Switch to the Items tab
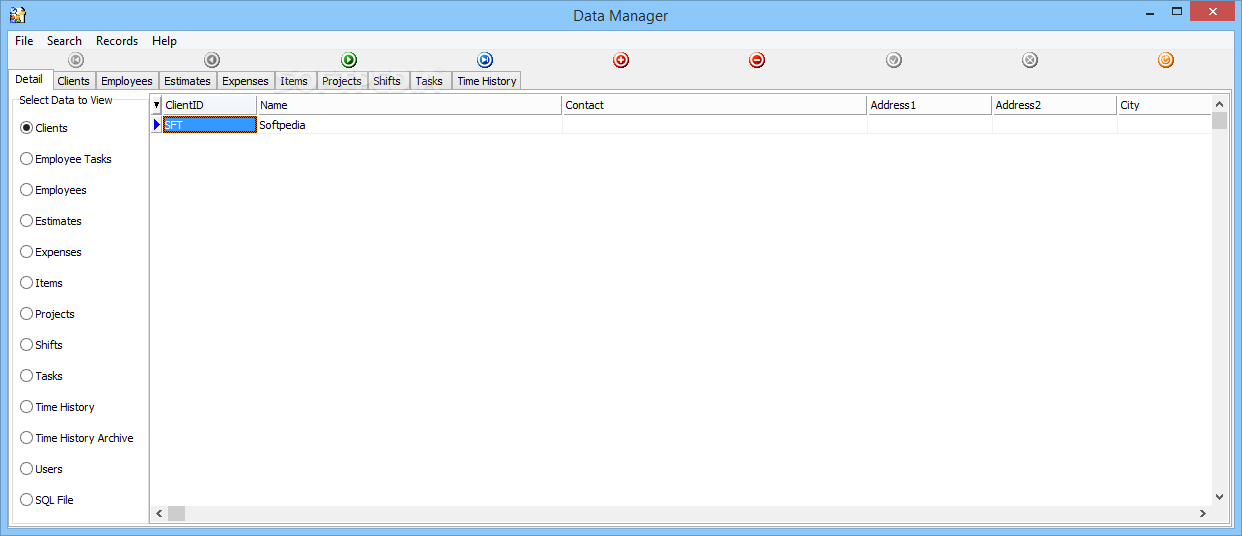 point(294,81)
